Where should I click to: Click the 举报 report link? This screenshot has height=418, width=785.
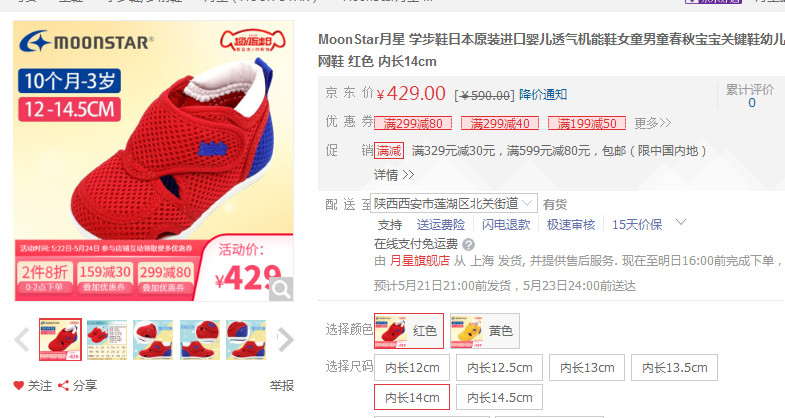[282, 385]
